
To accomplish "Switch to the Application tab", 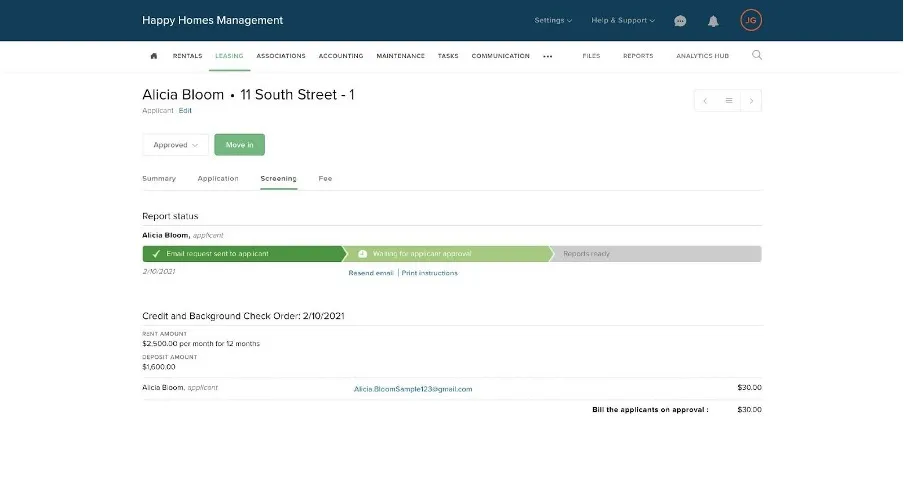I will 218,179.
